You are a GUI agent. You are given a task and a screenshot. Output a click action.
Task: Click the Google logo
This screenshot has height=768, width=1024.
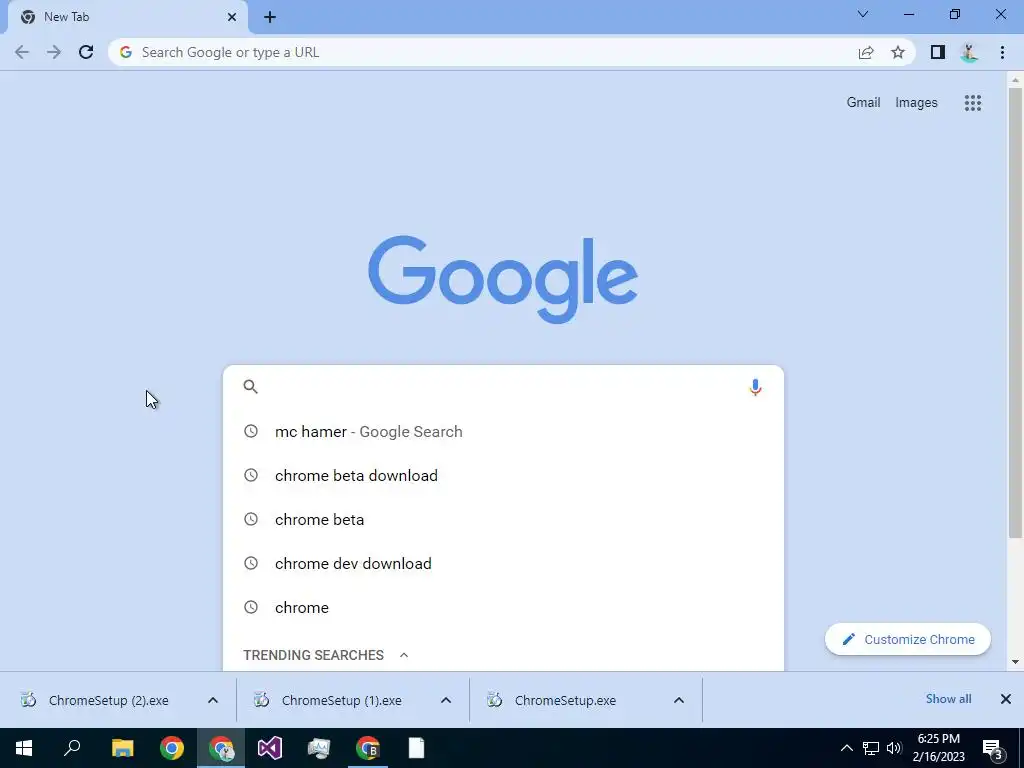coord(503,279)
